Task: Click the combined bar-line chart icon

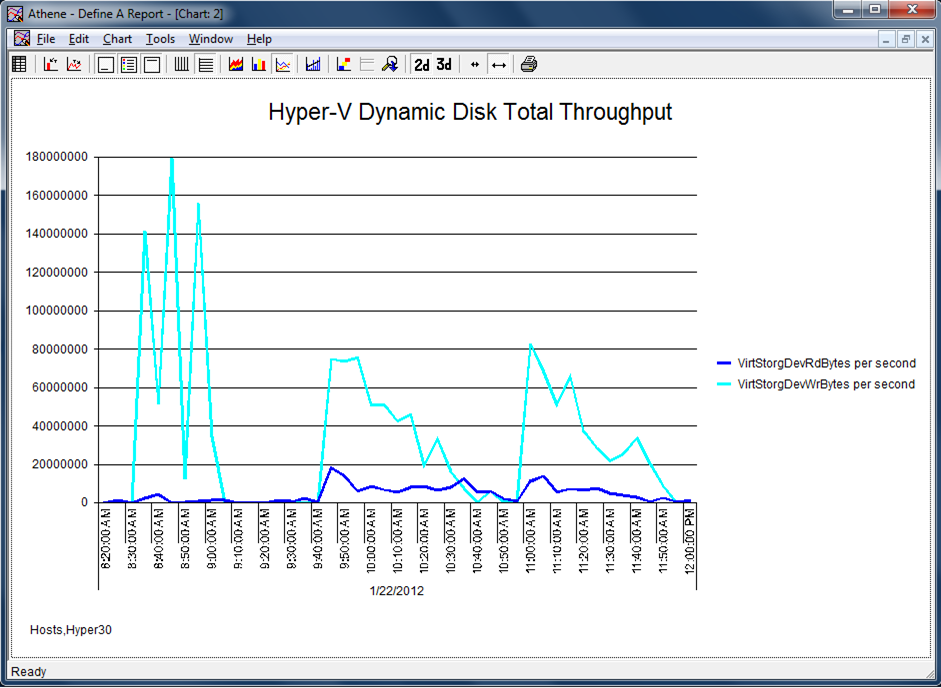Action: pyautogui.click(x=313, y=64)
